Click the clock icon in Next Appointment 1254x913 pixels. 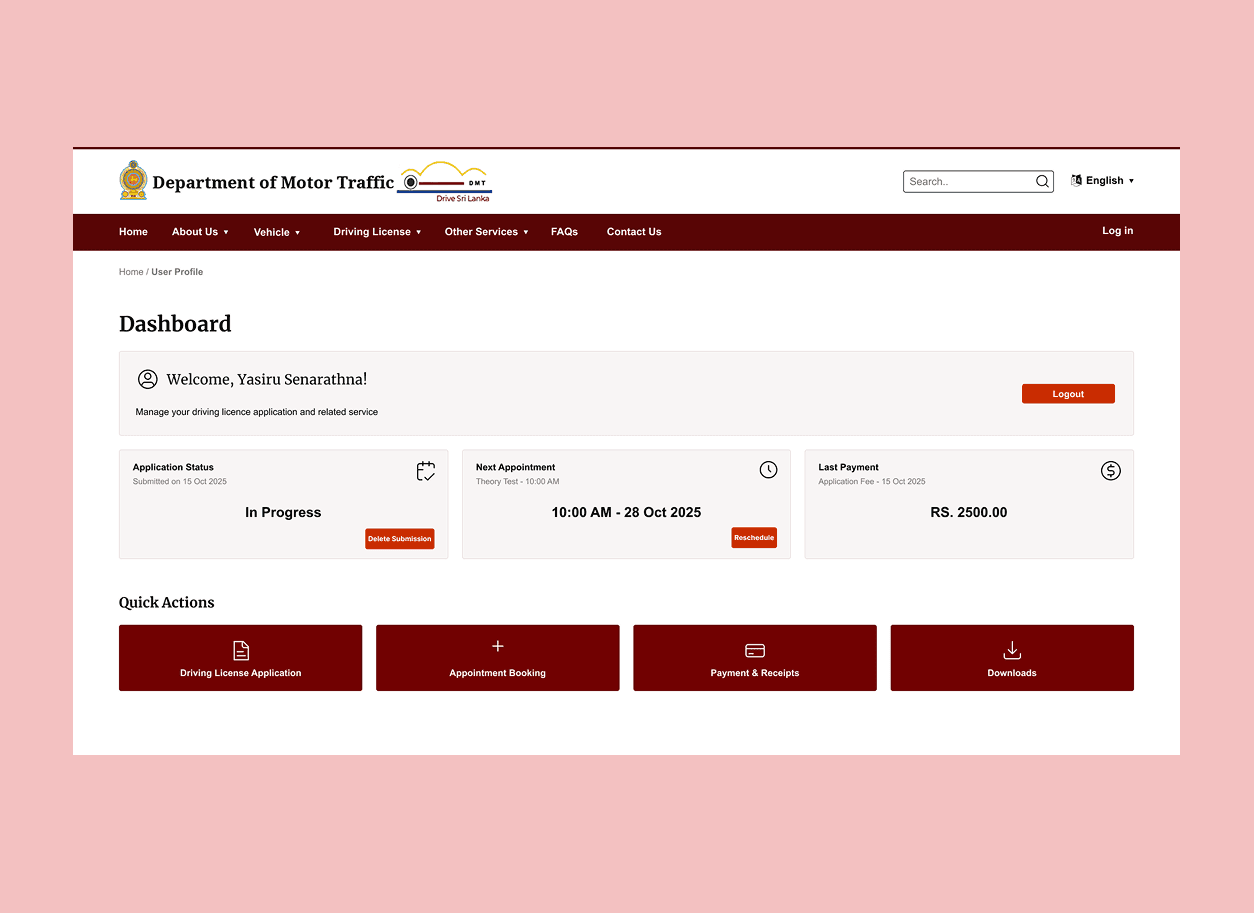[768, 470]
